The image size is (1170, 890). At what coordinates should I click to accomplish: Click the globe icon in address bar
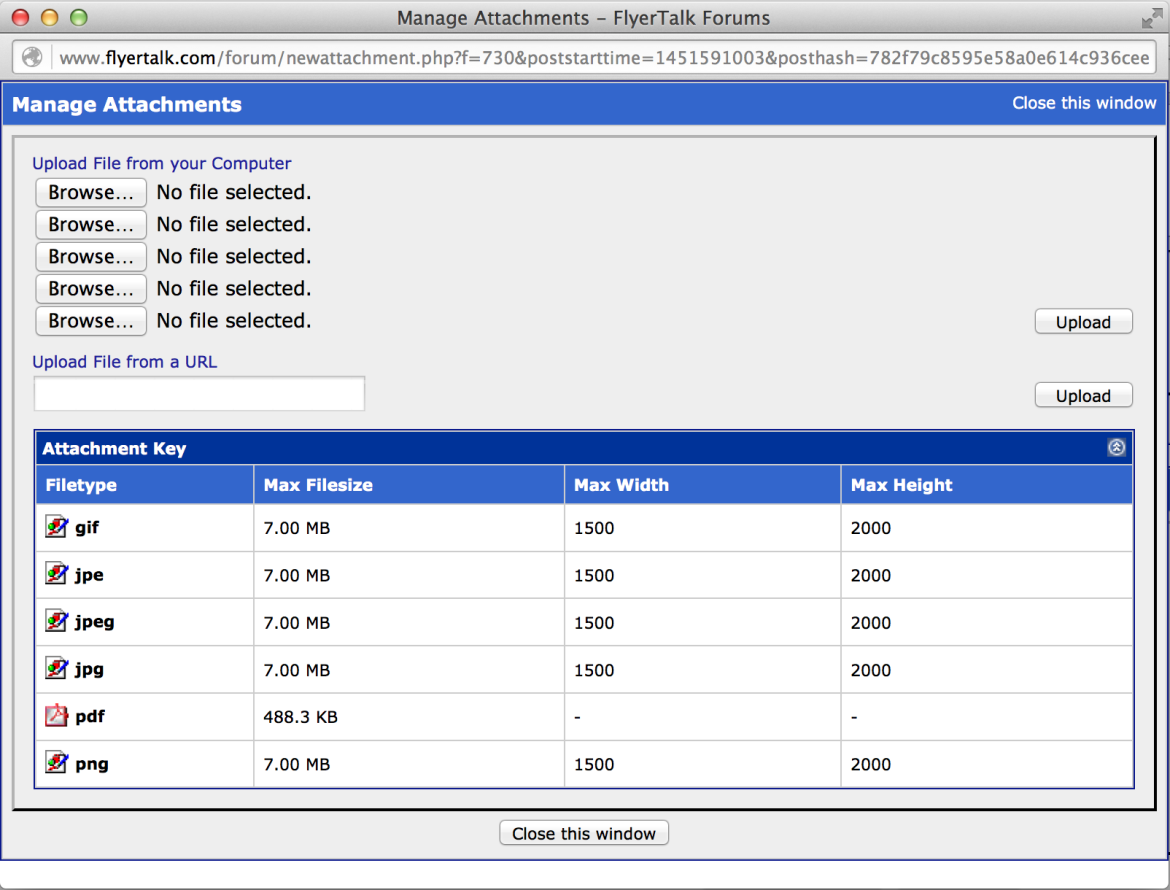pos(33,58)
